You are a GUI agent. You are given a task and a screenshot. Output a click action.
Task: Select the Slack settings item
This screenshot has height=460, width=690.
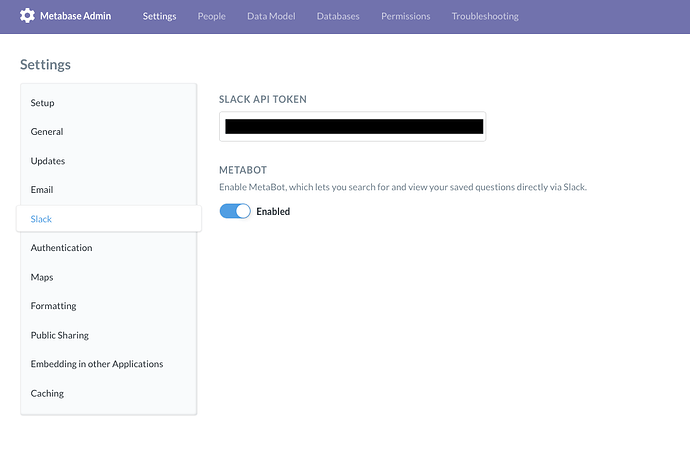click(x=109, y=219)
